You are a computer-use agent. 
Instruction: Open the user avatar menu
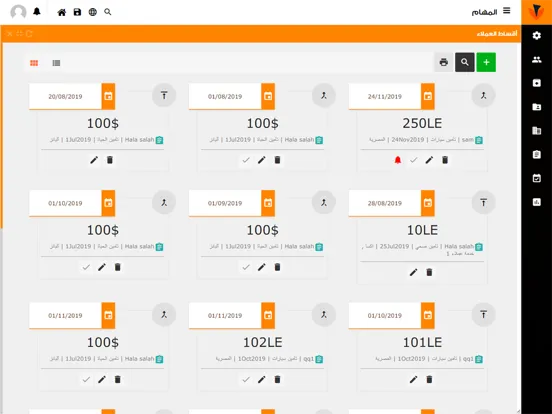click(x=18, y=12)
